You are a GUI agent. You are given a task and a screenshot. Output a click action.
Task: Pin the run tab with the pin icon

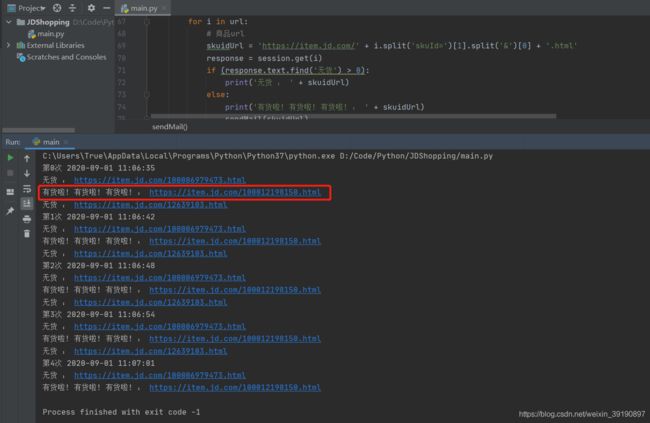pos(10,211)
